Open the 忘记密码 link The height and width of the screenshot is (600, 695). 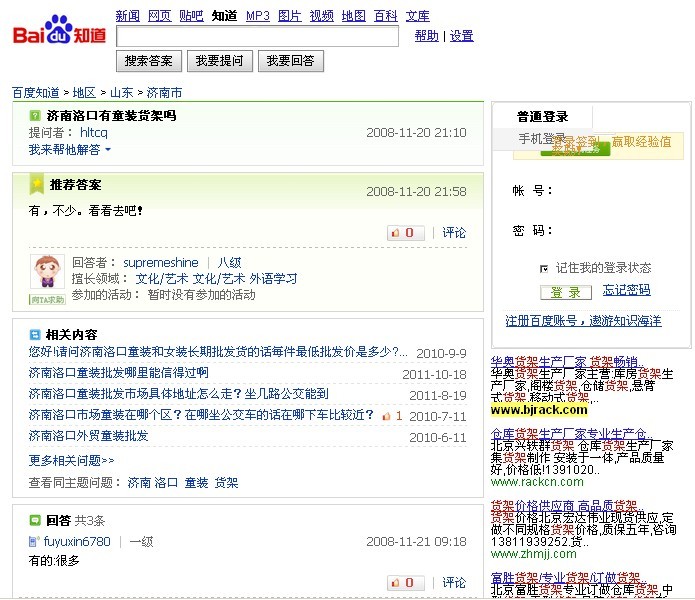pos(626,291)
